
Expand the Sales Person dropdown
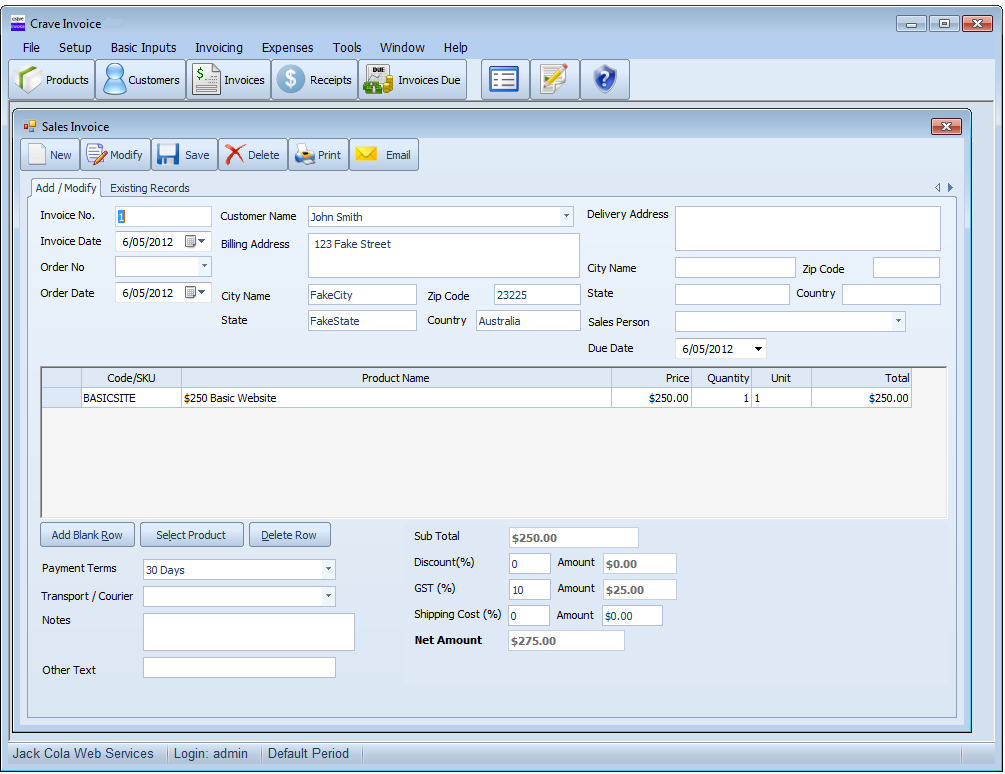[897, 322]
